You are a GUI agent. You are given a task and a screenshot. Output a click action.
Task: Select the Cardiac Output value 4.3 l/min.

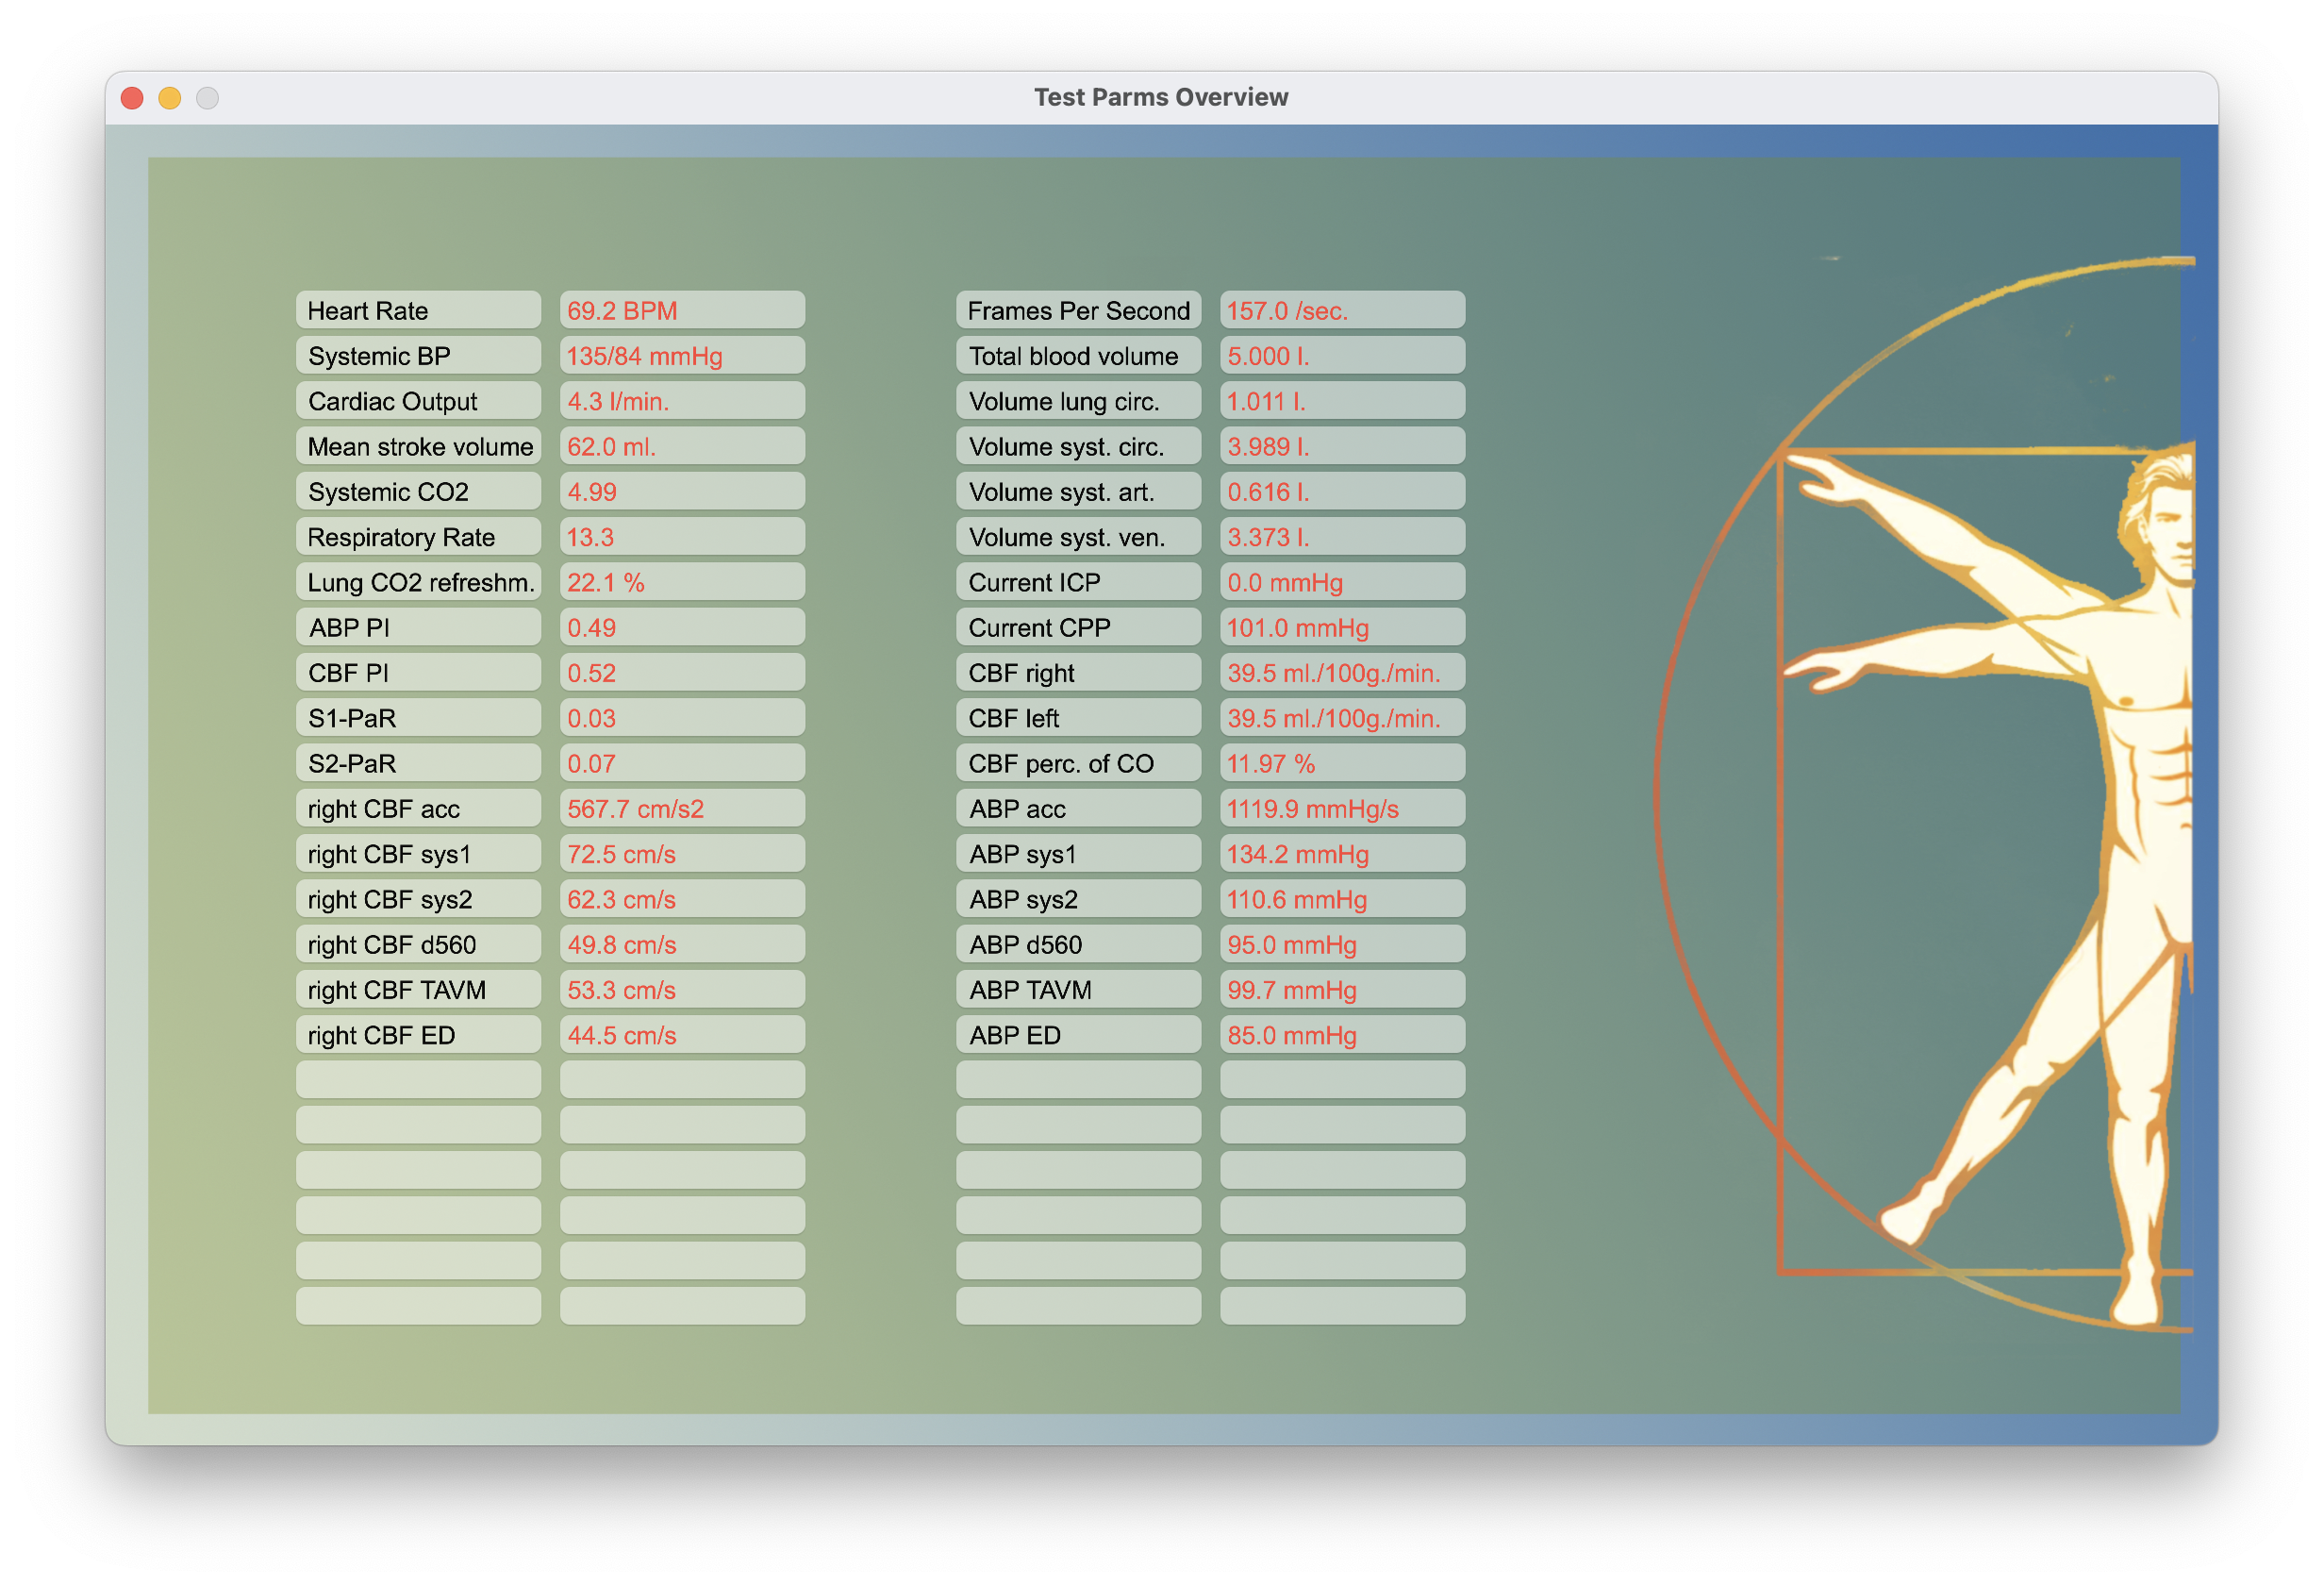pos(682,401)
